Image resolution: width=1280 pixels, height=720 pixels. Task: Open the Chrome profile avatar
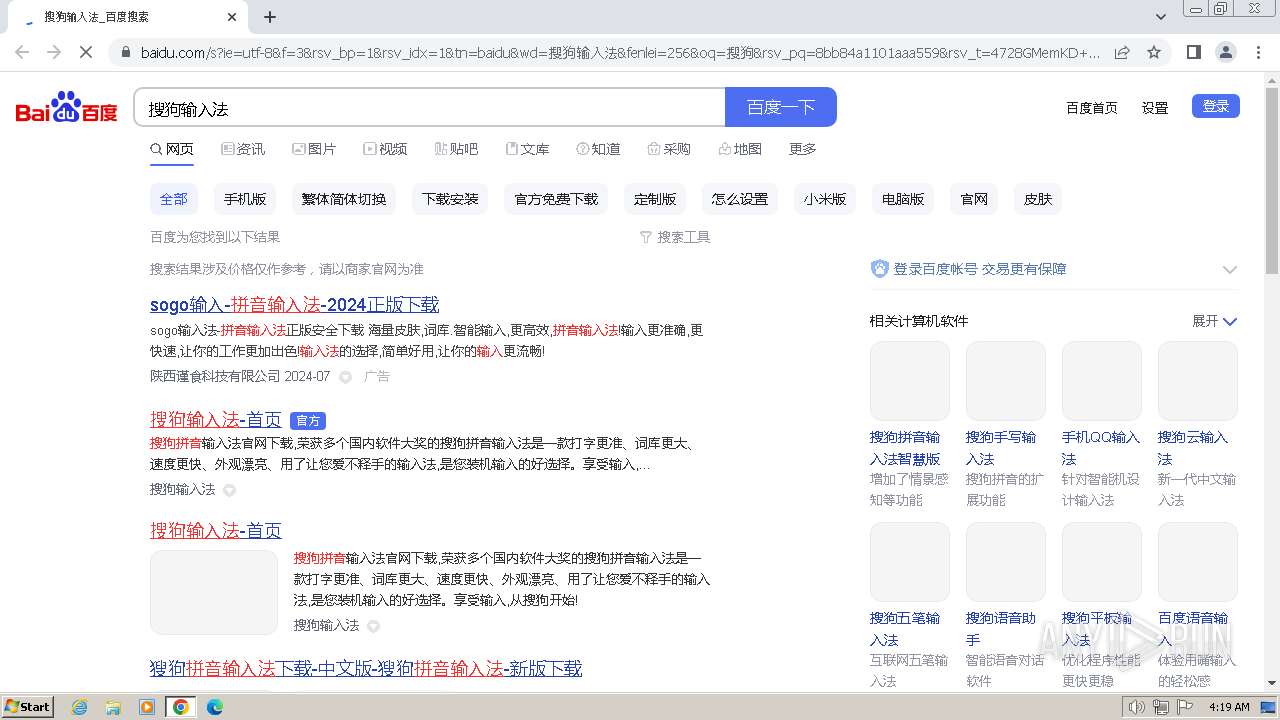1225,52
